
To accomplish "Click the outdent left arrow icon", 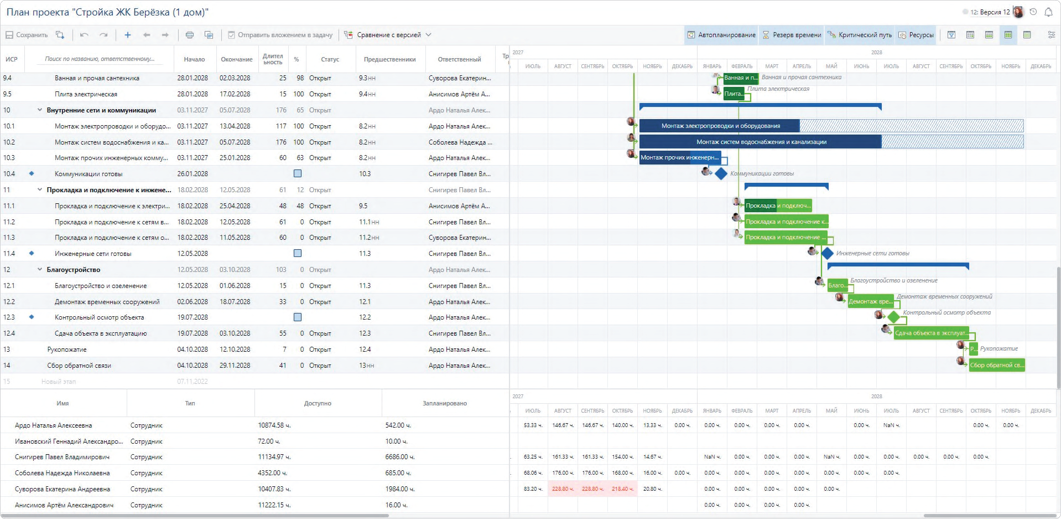I will point(146,35).
